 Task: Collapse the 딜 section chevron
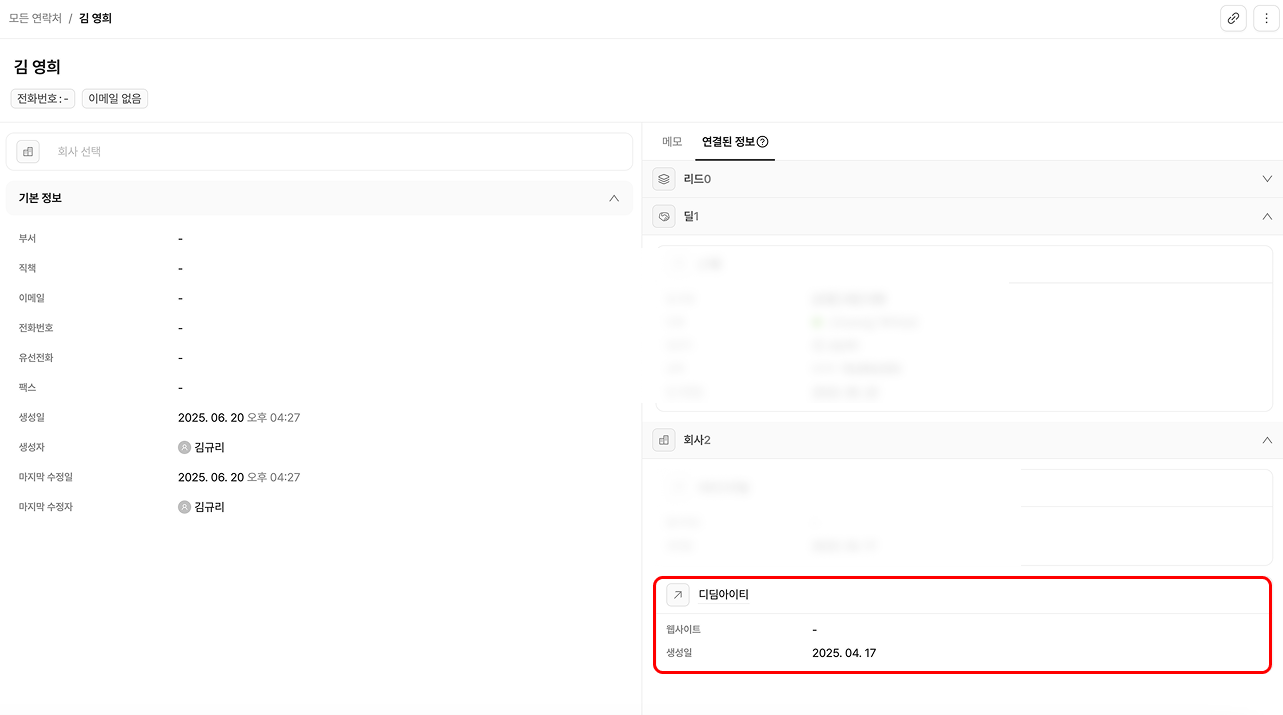tap(1267, 216)
